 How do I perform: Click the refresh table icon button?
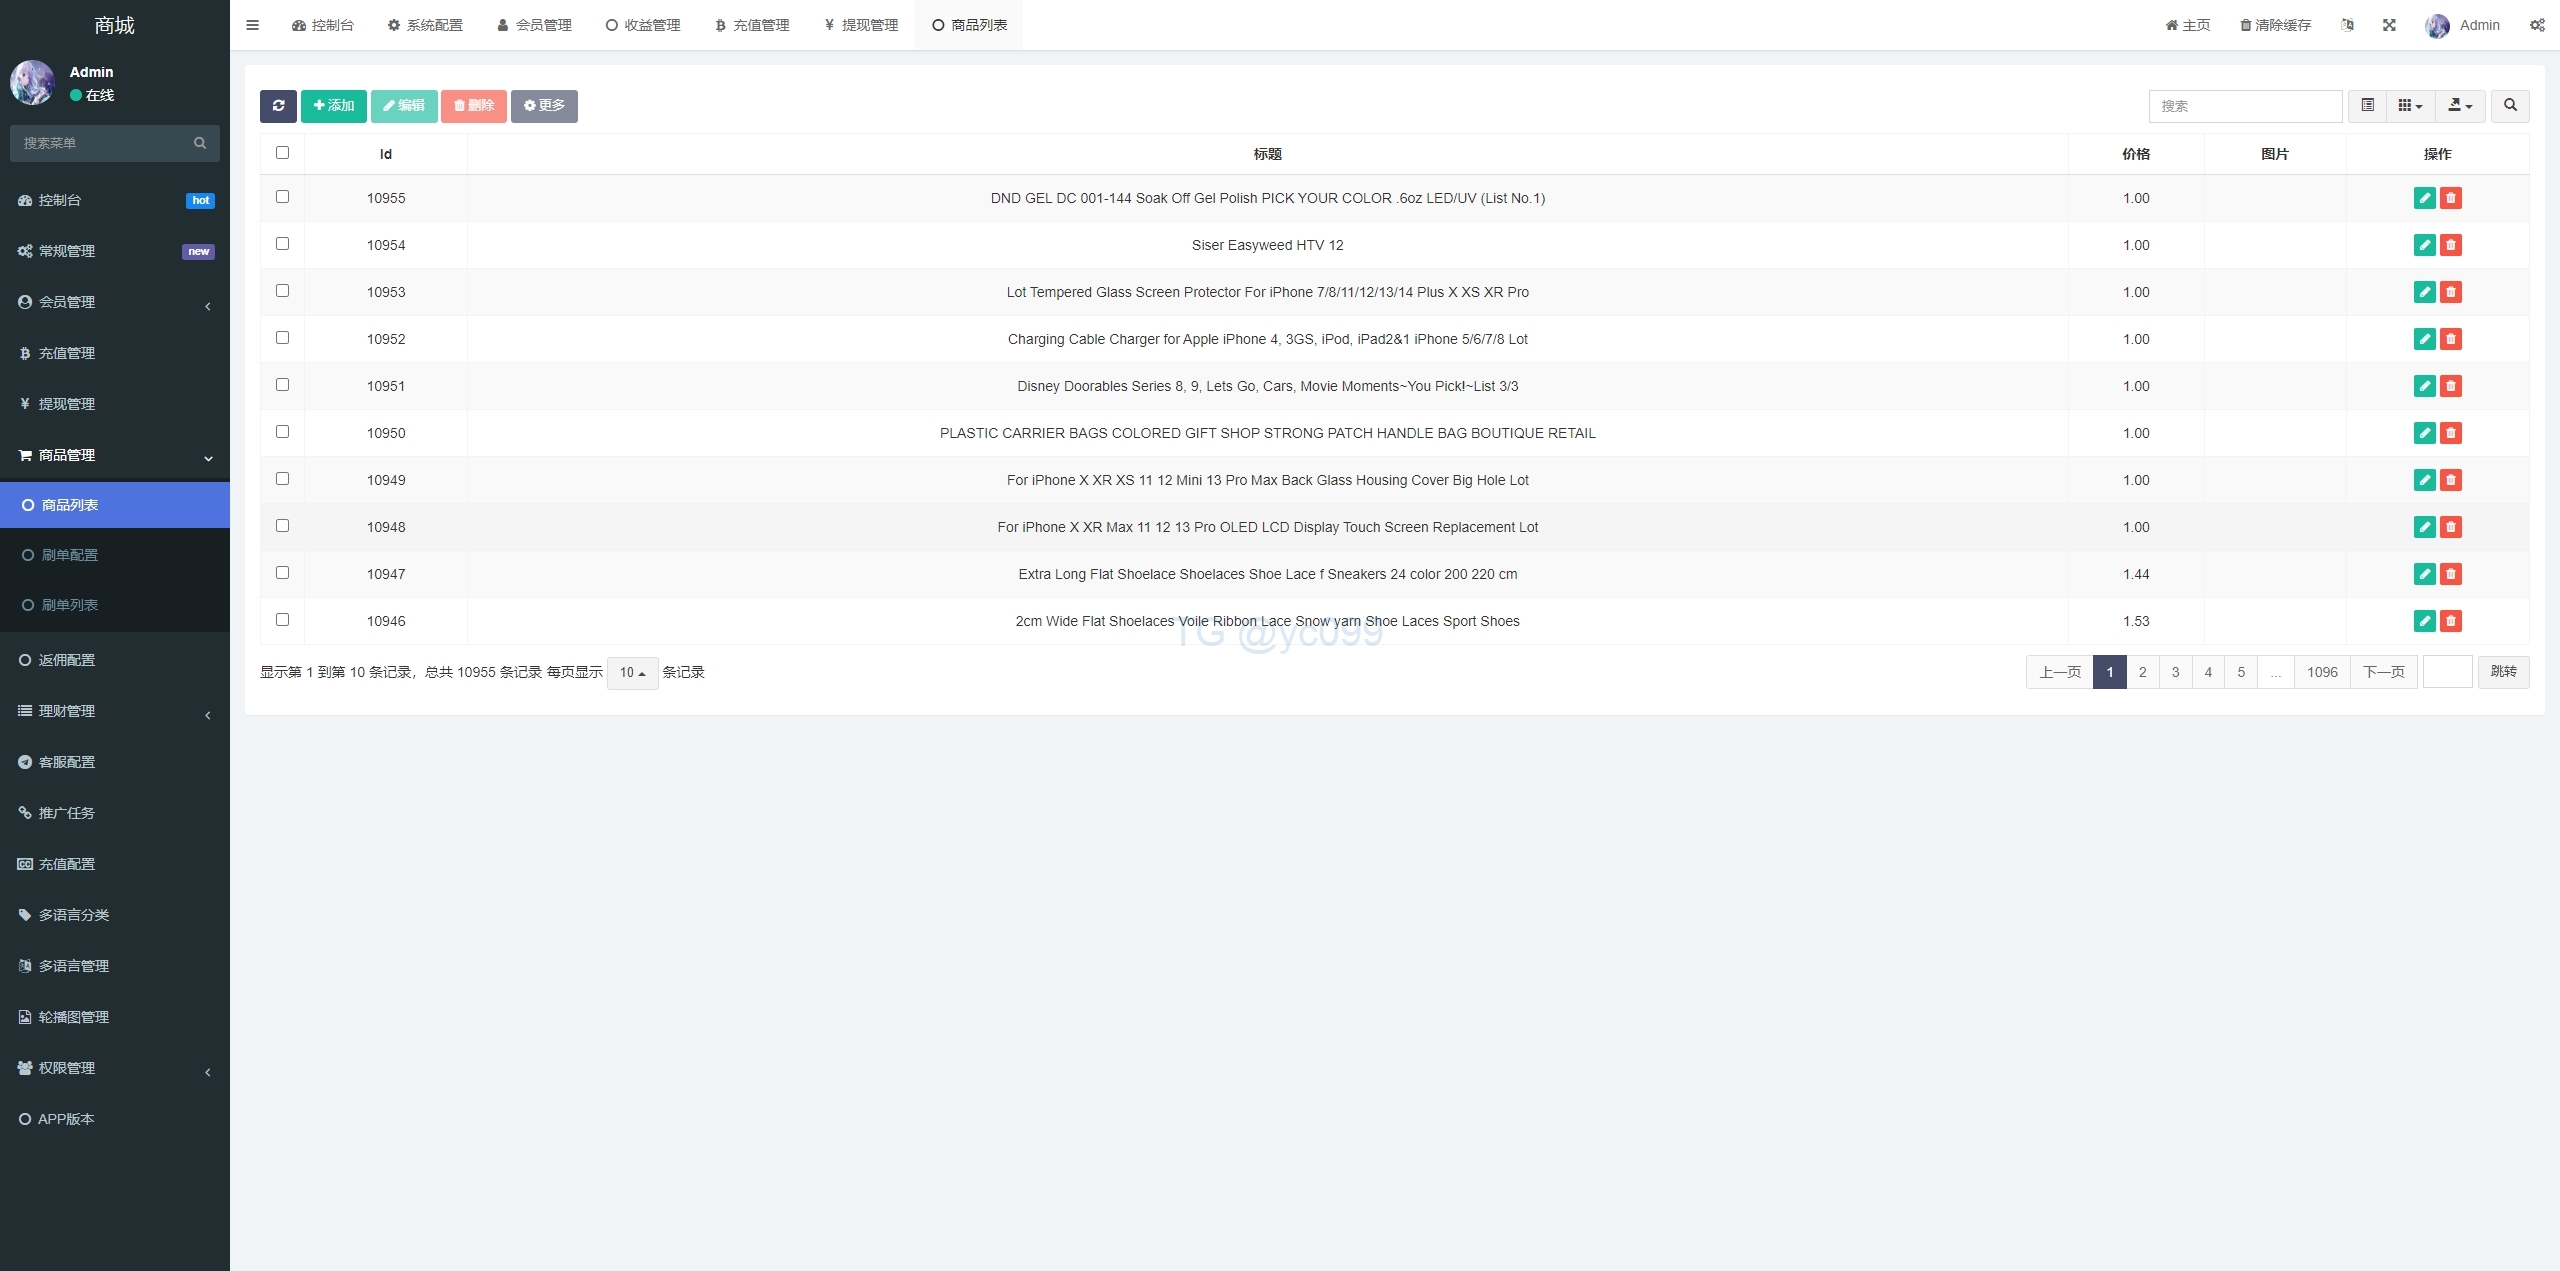[278, 106]
